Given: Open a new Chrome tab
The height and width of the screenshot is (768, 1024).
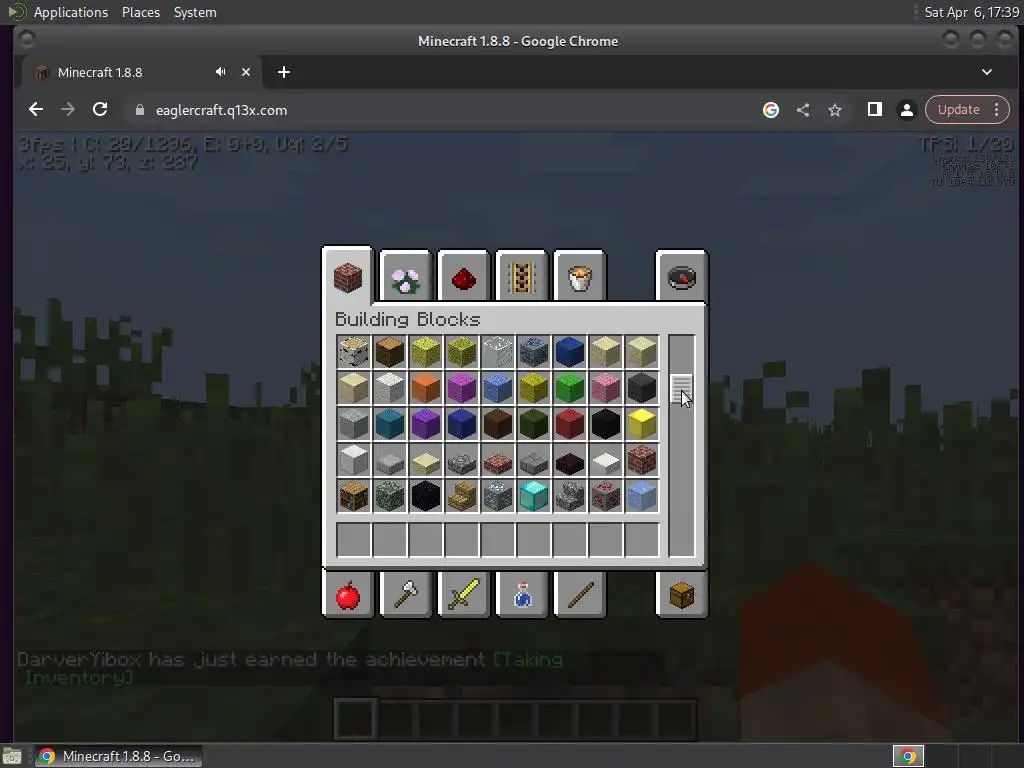Looking at the screenshot, I should [x=283, y=72].
